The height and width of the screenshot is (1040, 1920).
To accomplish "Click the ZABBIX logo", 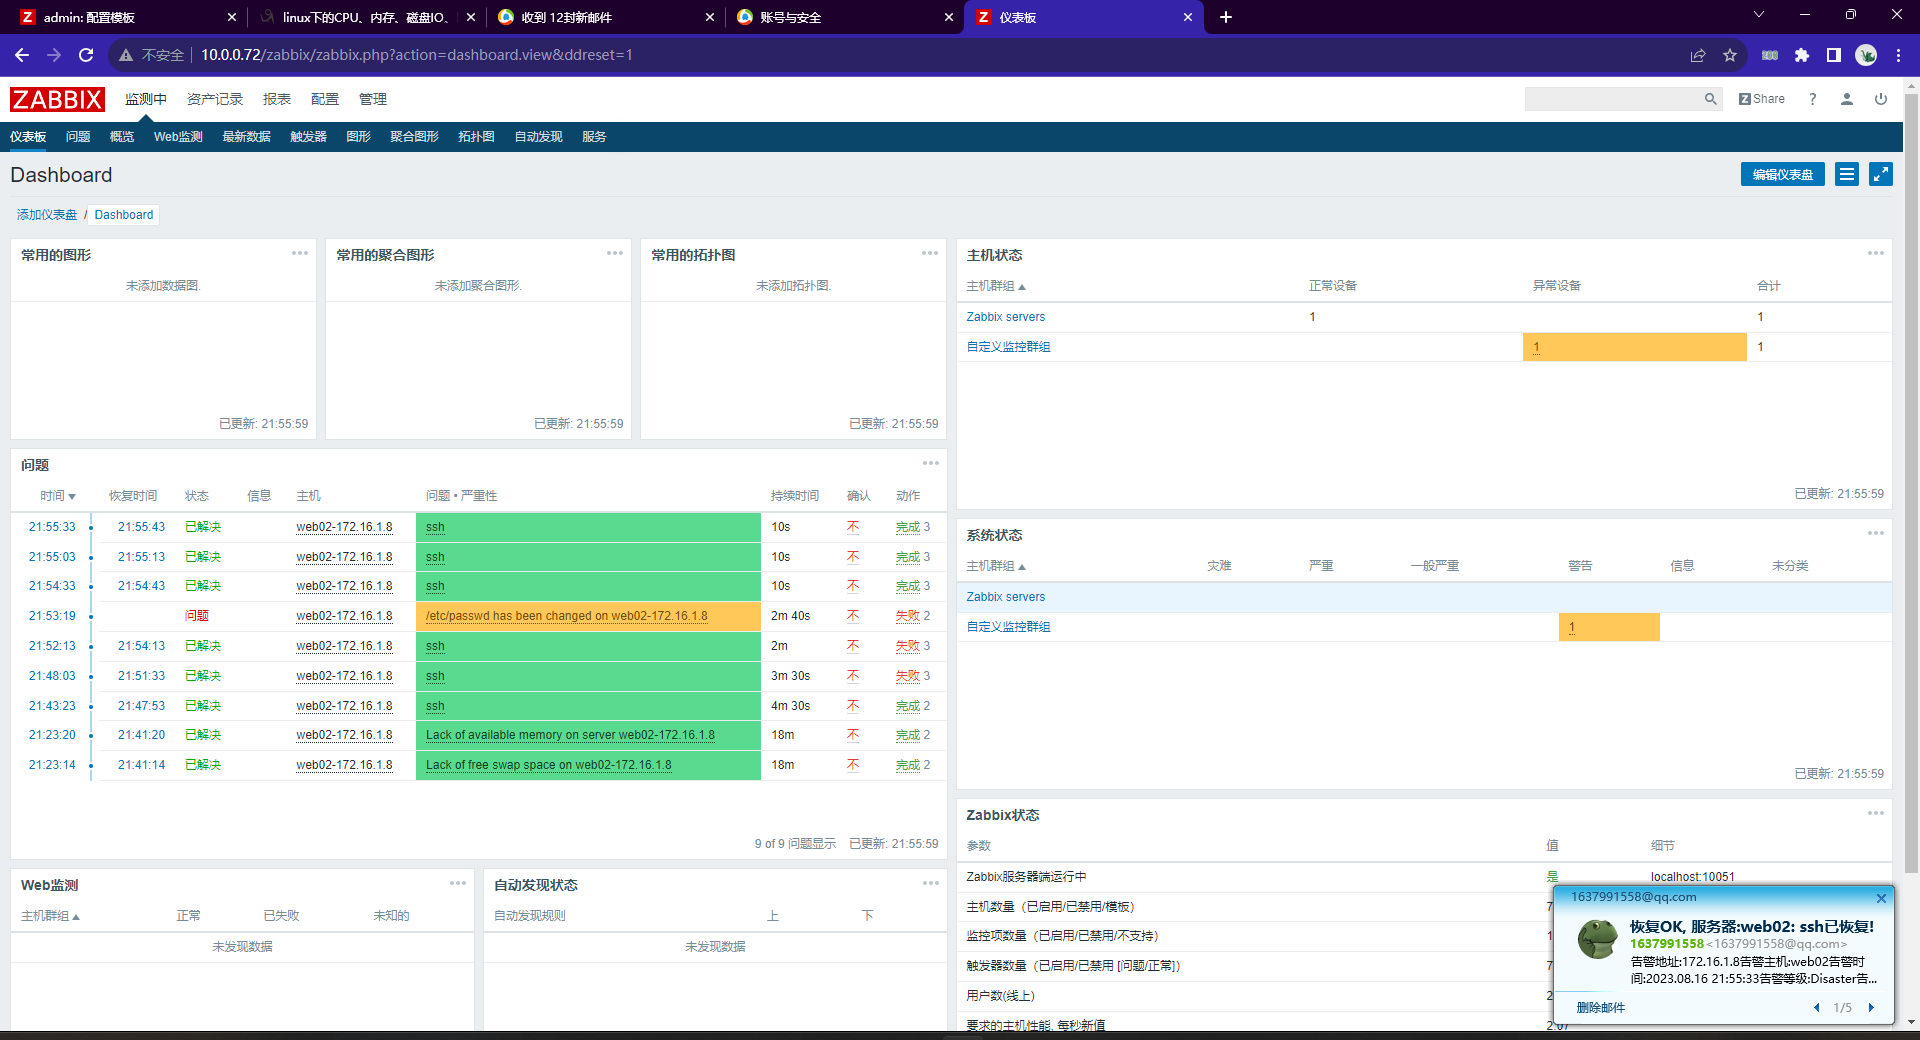I will [57, 99].
